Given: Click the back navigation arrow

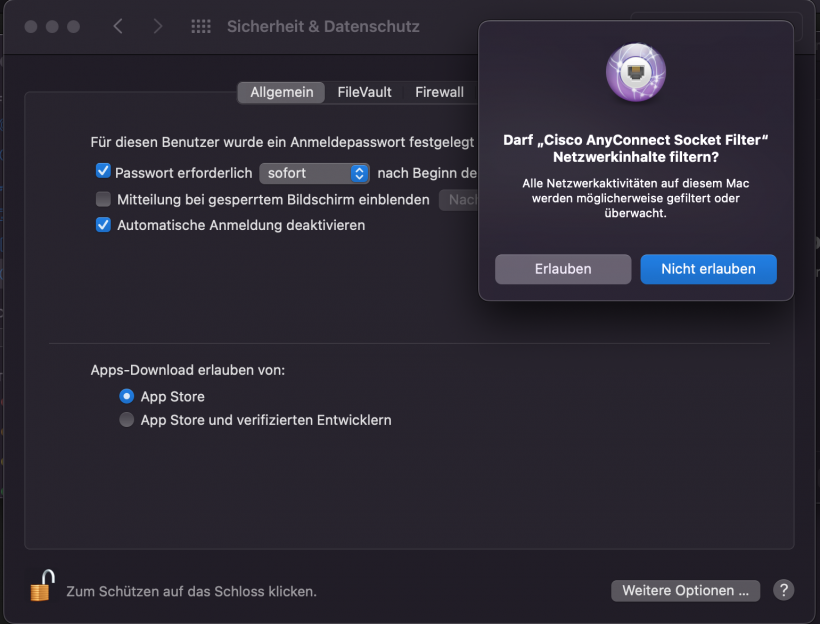Looking at the screenshot, I should [x=117, y=26].
